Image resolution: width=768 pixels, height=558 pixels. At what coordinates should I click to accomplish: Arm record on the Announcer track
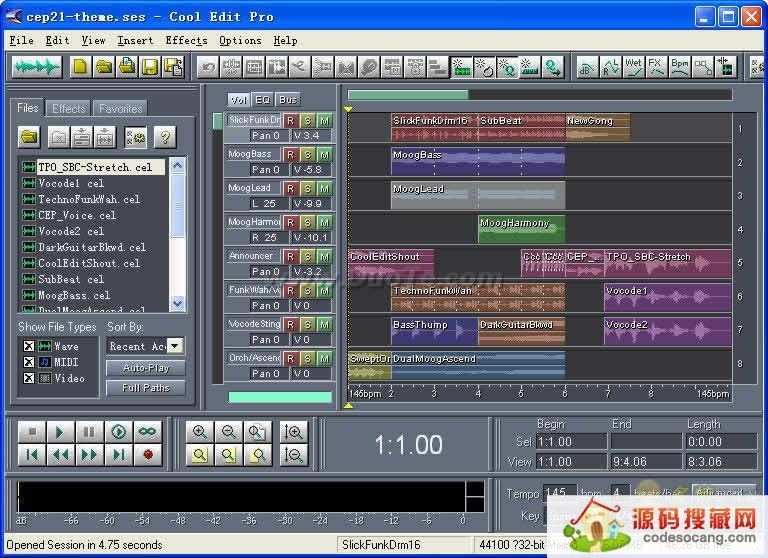(290, 256)
